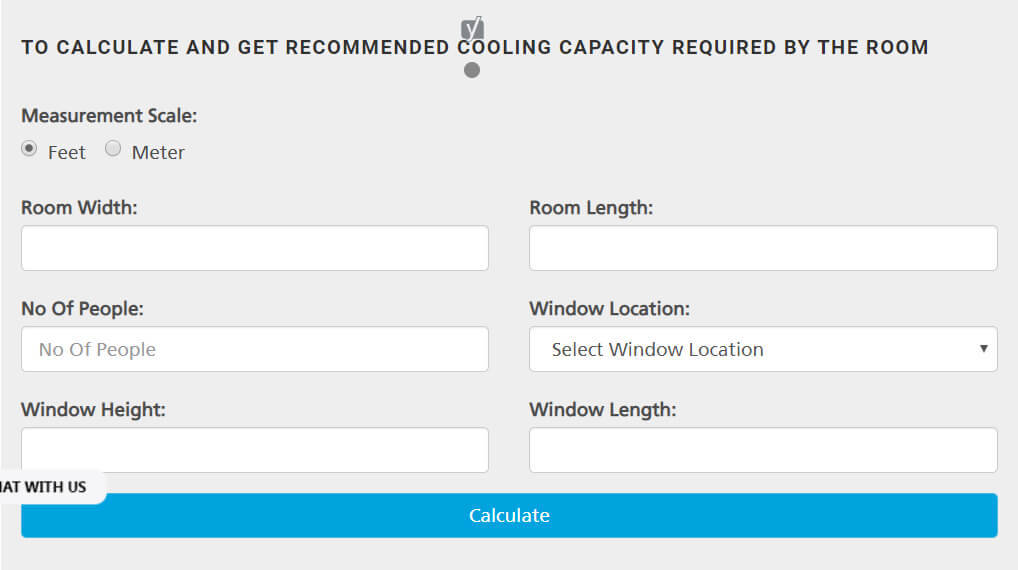
Task: Click the Feet option label
Action: point(67,152)
